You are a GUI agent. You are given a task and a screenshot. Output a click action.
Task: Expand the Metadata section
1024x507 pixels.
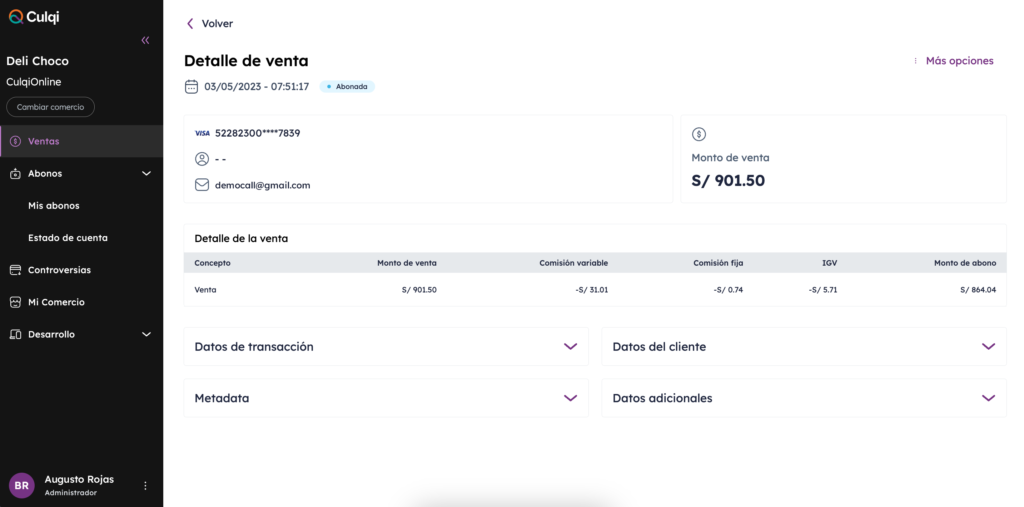point(386,398)
